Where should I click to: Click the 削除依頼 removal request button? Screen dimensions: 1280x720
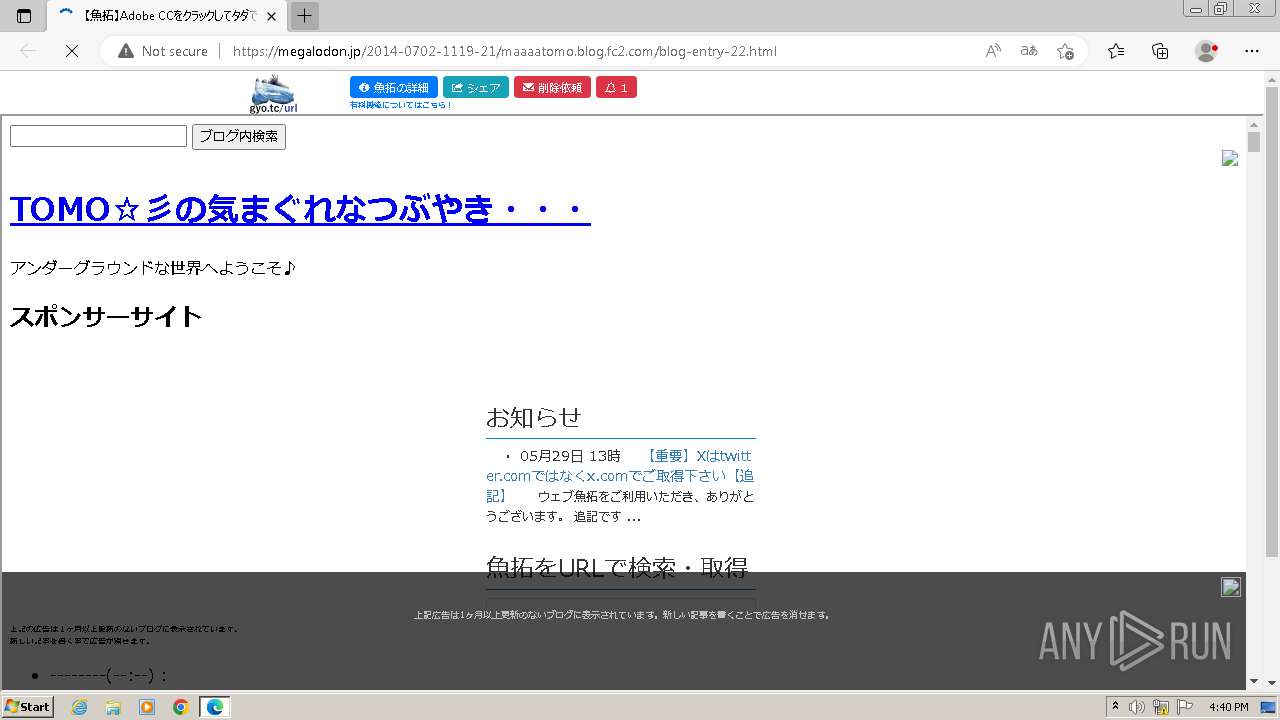(552, 88)
